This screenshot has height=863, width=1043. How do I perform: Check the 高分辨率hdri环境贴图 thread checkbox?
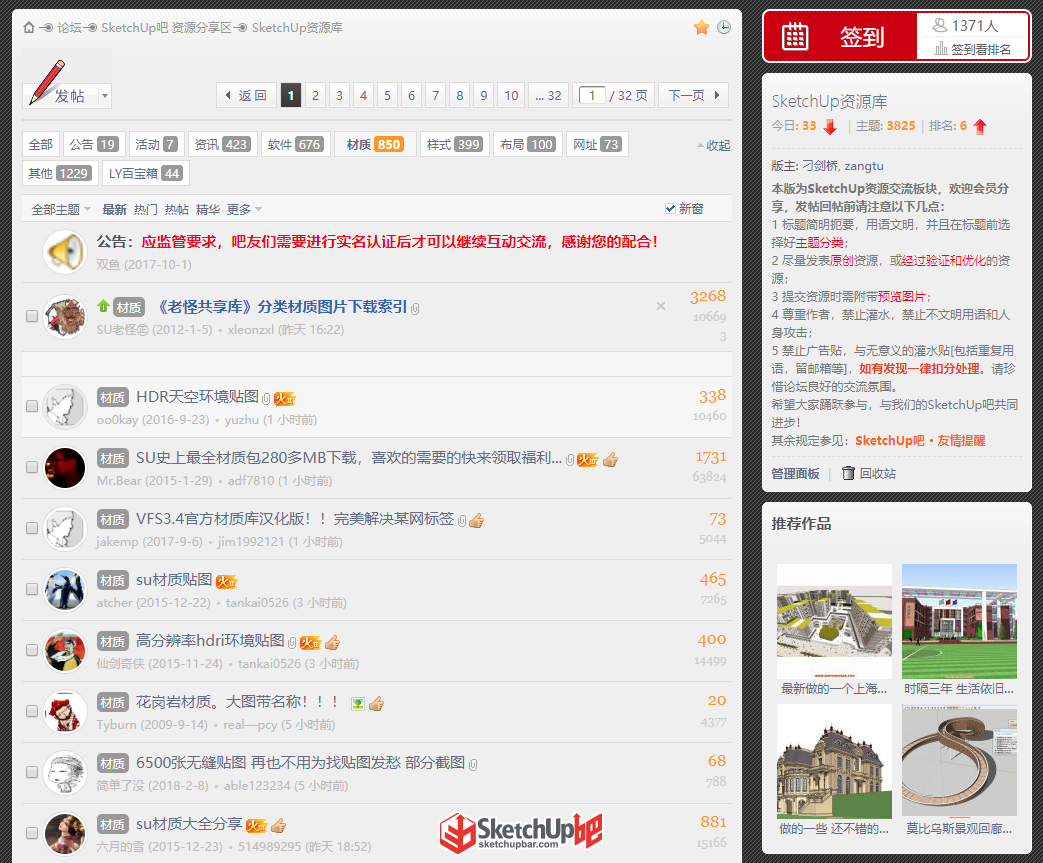pos(32,650)
